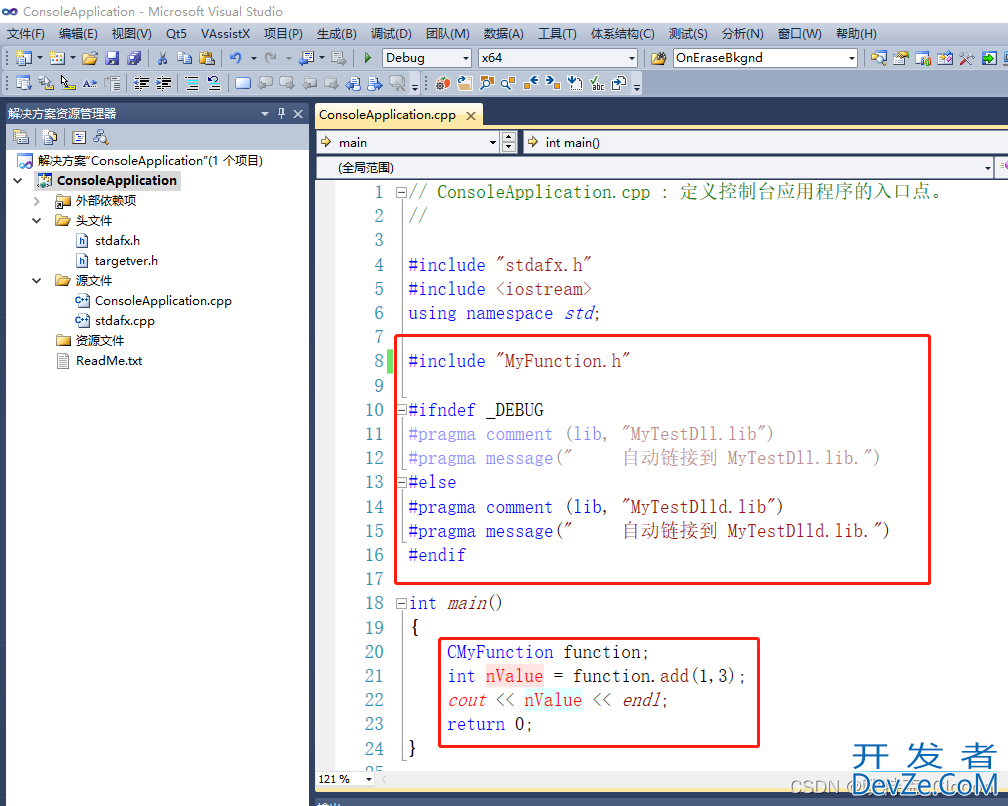Open the 121 % zoom level dropdown
This screenshot has width=1008, height=806.
pos(369,779)
